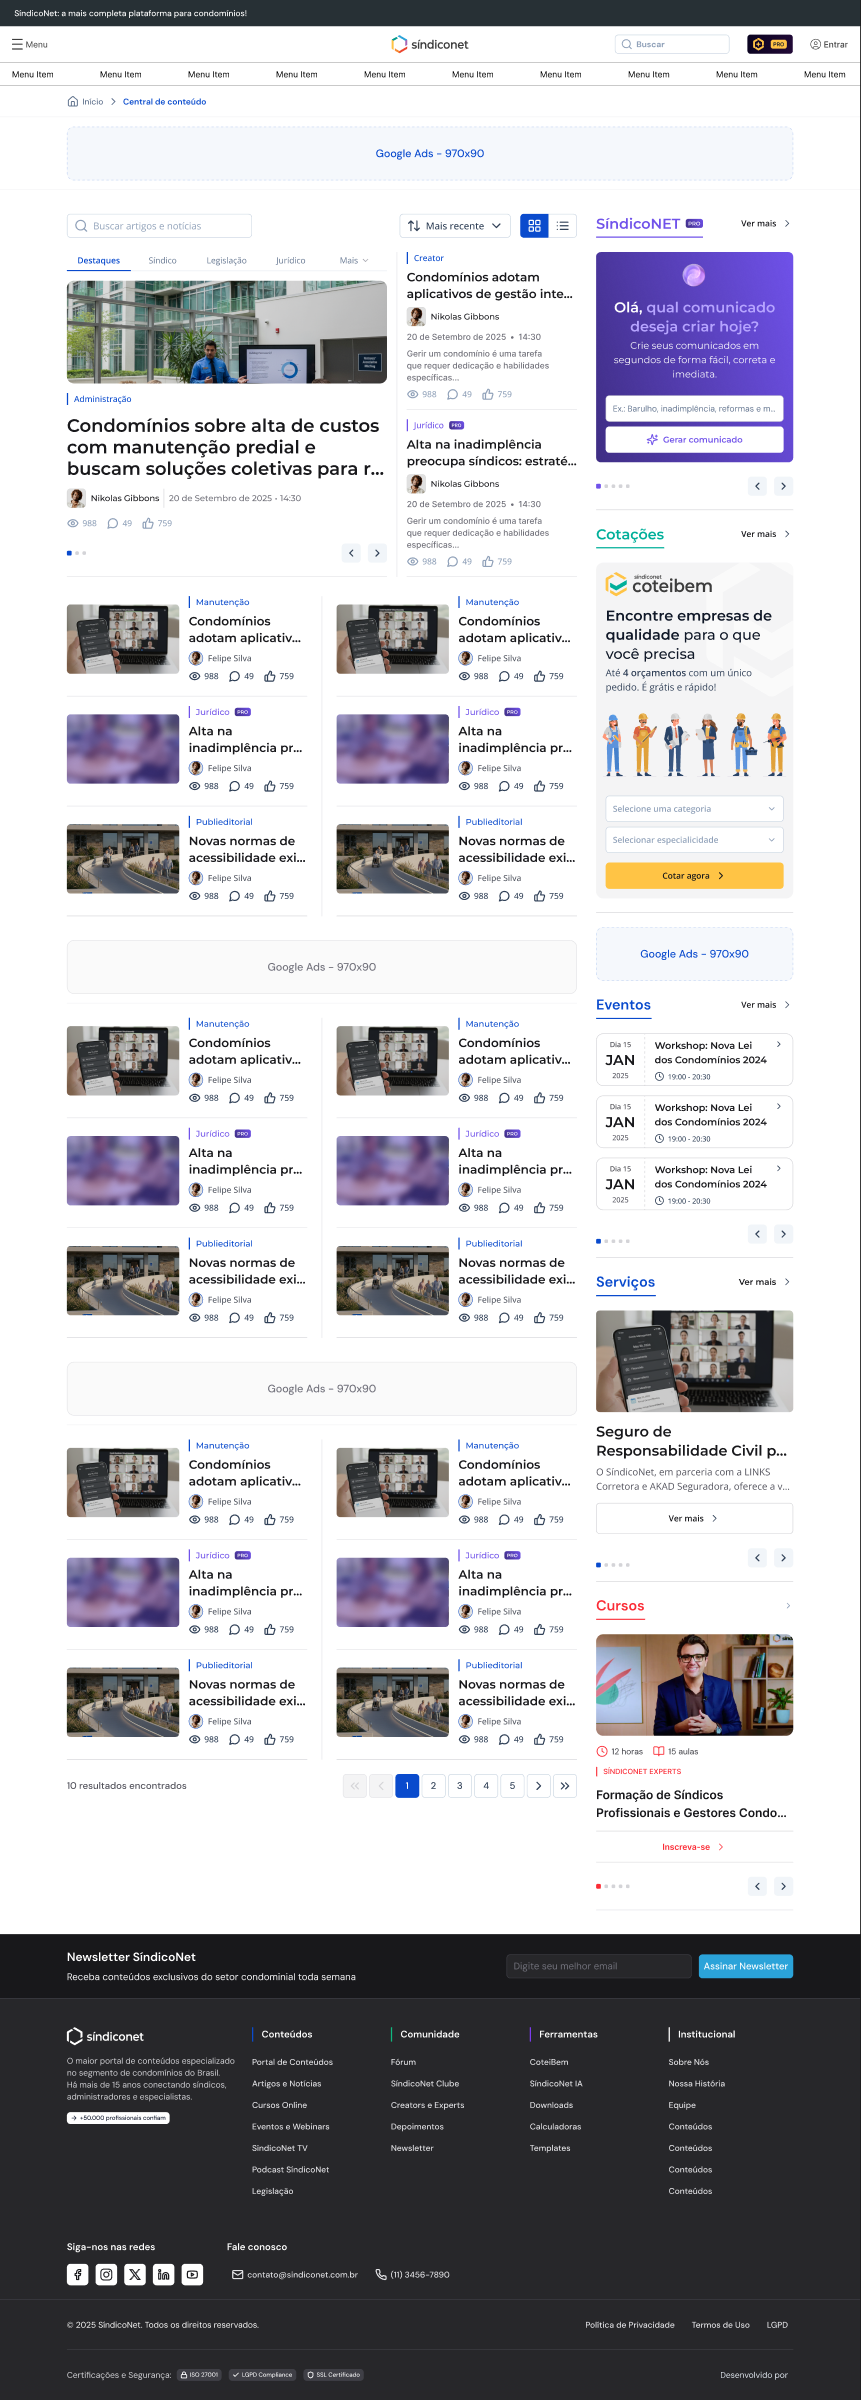Open the Seguro de Responsabilidade service image

[694, 1361]
